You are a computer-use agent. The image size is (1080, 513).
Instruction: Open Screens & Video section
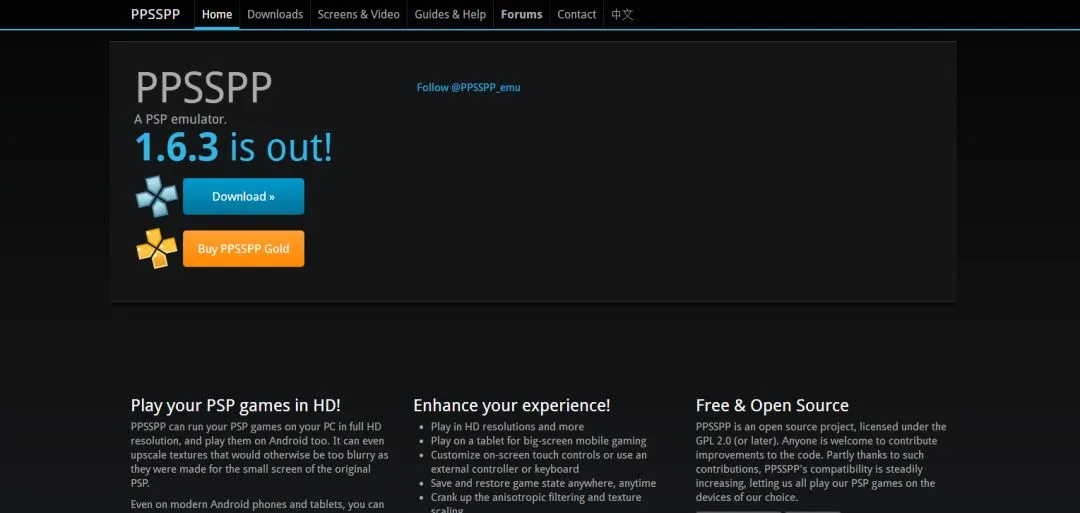click(358, 14)
